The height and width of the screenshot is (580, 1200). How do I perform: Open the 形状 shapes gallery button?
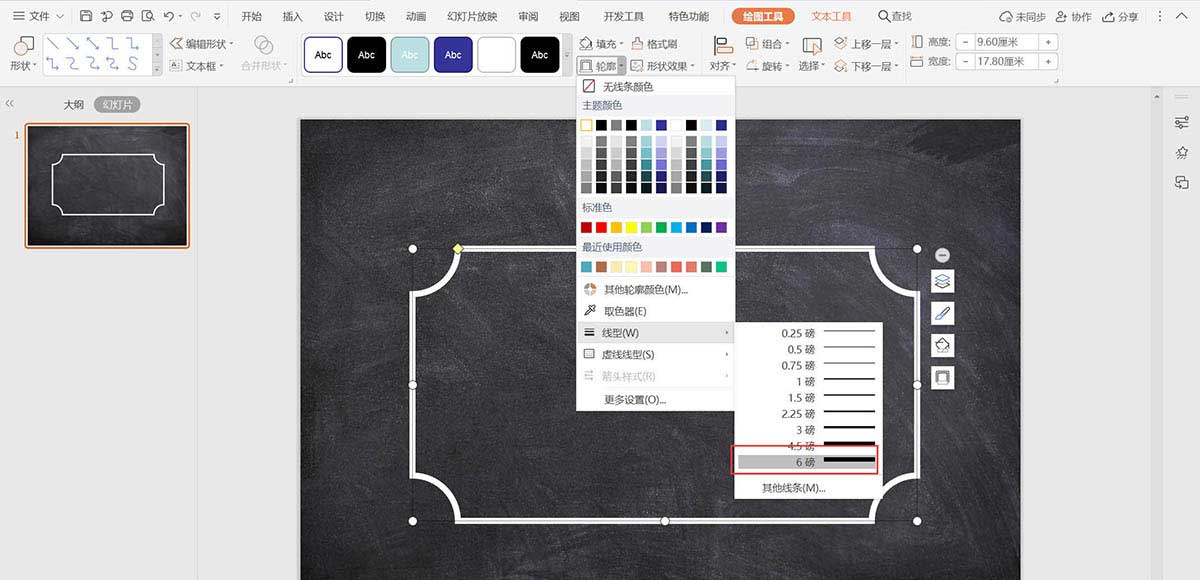coord(22,53)
